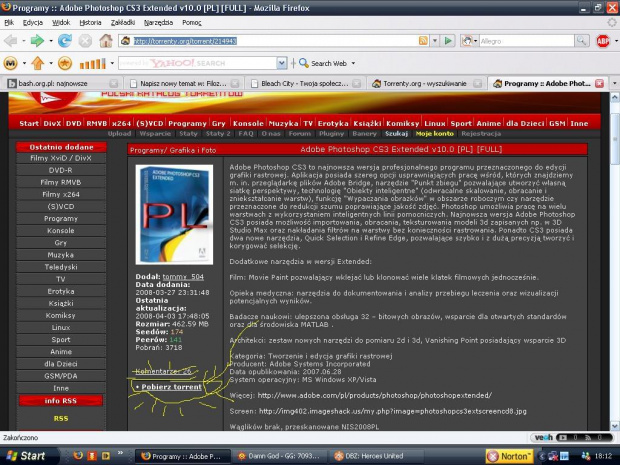This screenshot has height=465, width=620.
Task: Click the green Go arrow beside address bar
Action: [448, 41]
